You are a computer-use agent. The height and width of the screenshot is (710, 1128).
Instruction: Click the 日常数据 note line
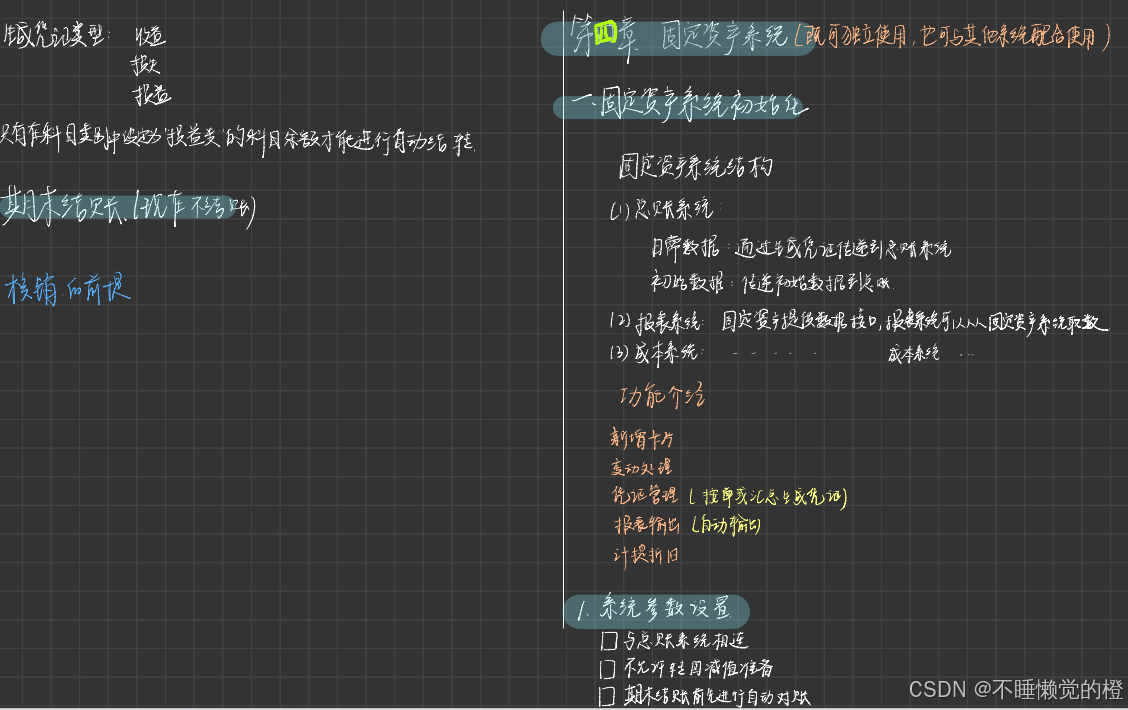point(801,248)
